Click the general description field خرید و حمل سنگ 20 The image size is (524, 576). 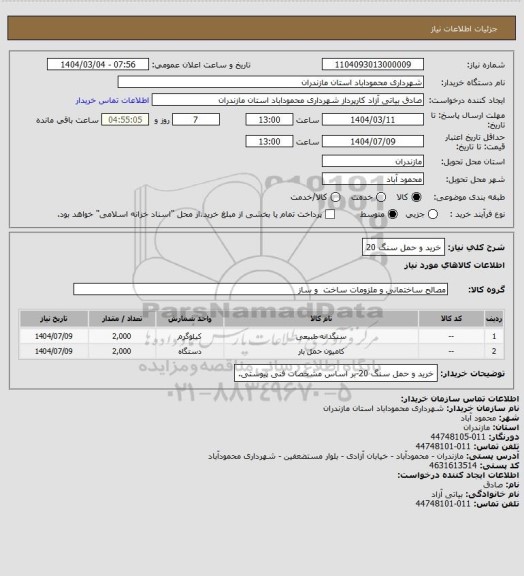(403, 247)
